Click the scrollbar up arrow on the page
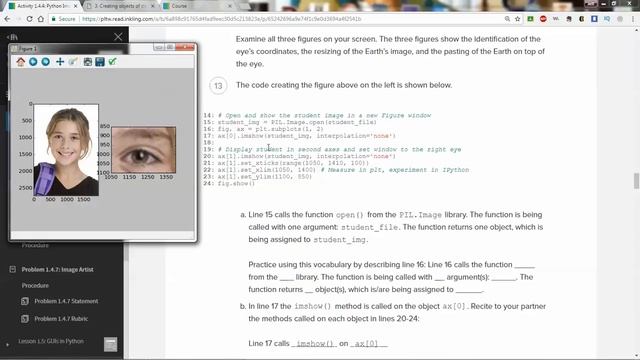The image size is (640, 360). 636,30
